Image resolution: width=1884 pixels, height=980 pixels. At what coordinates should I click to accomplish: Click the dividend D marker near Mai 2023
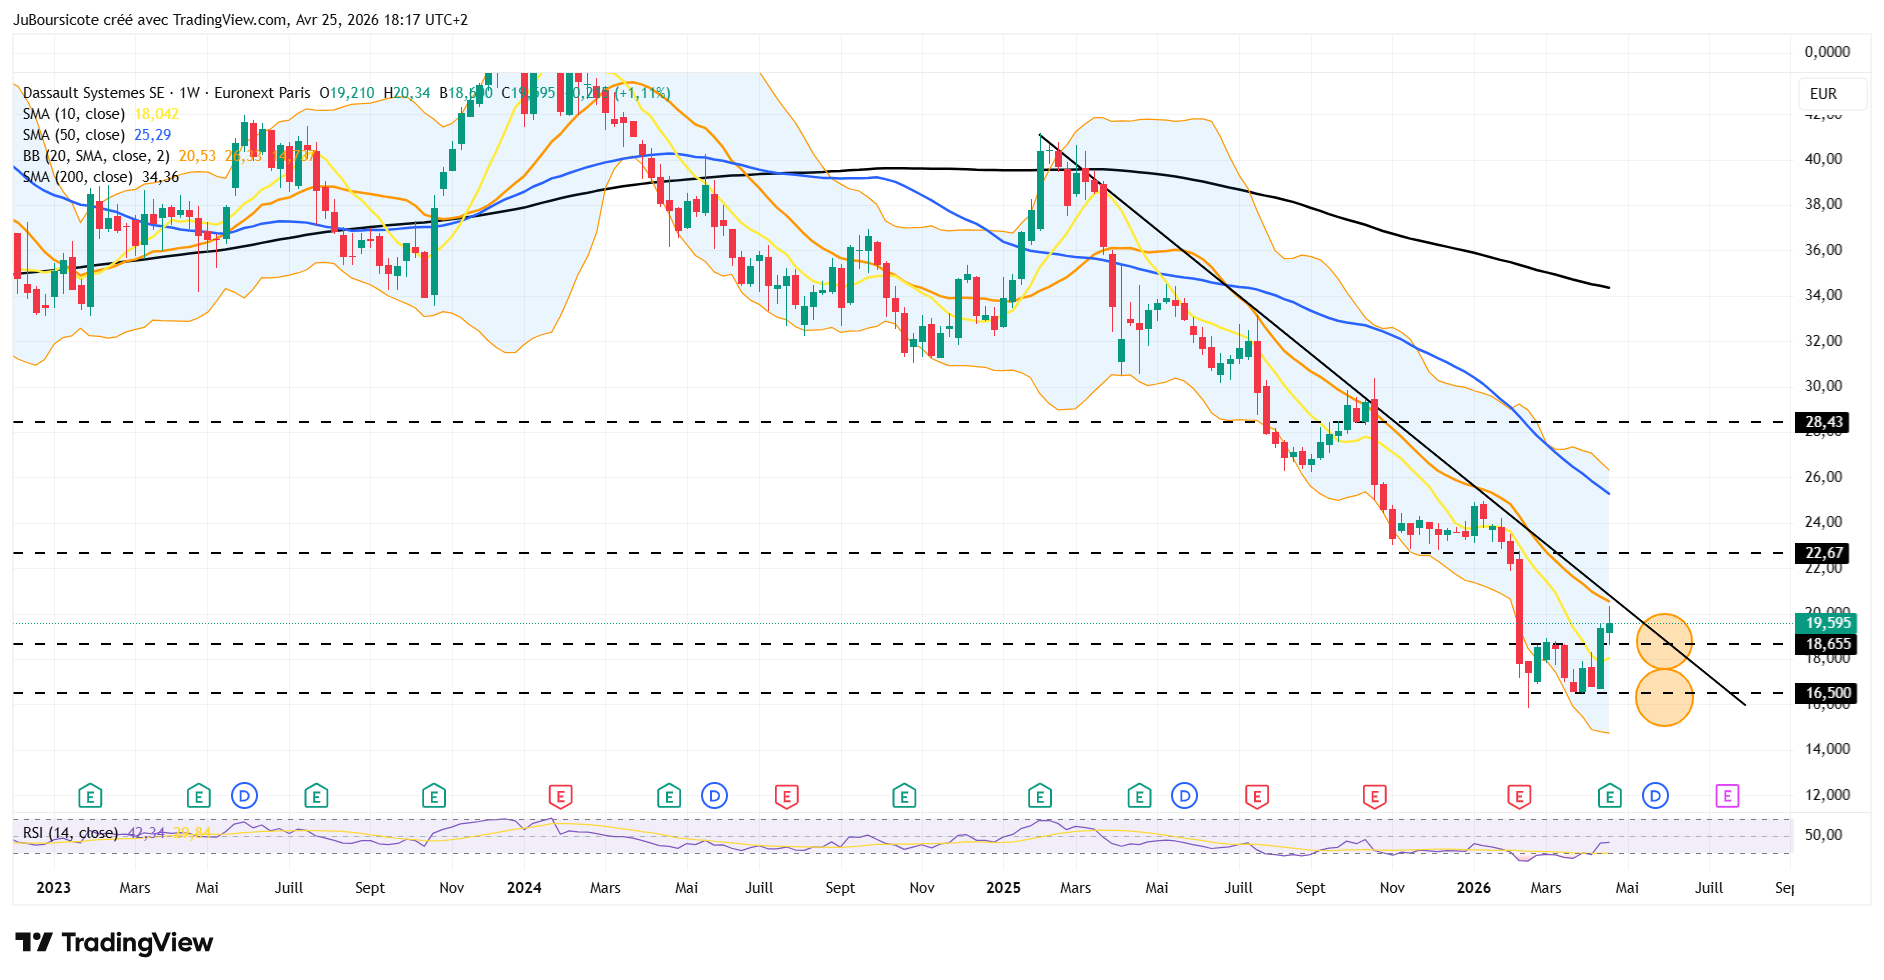[x=244, y=796]
